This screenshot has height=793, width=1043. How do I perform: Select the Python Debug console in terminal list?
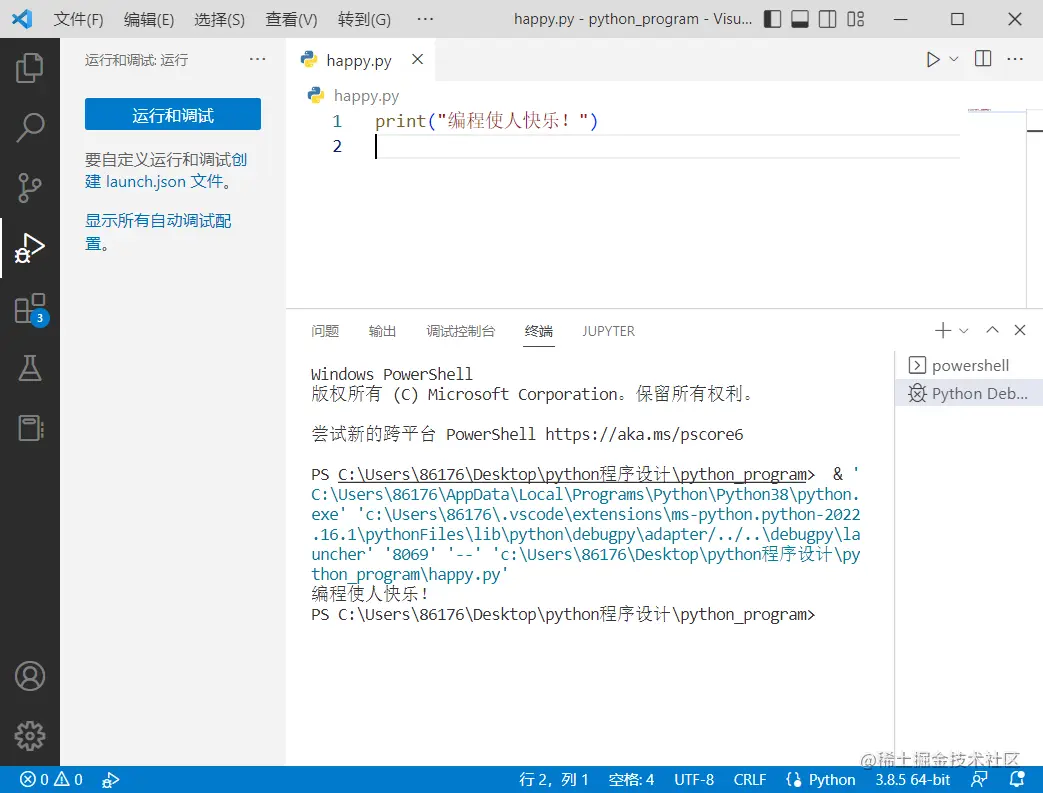968,393
